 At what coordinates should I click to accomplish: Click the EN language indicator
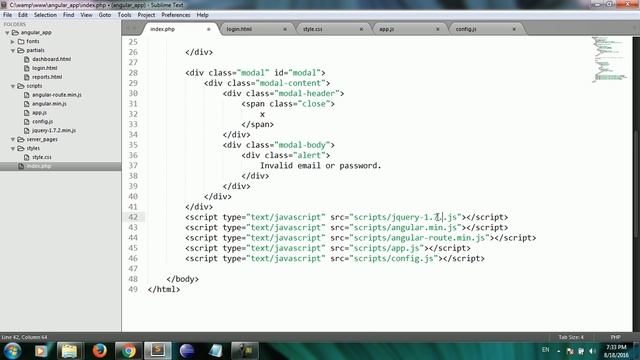(x=545, y=350)
